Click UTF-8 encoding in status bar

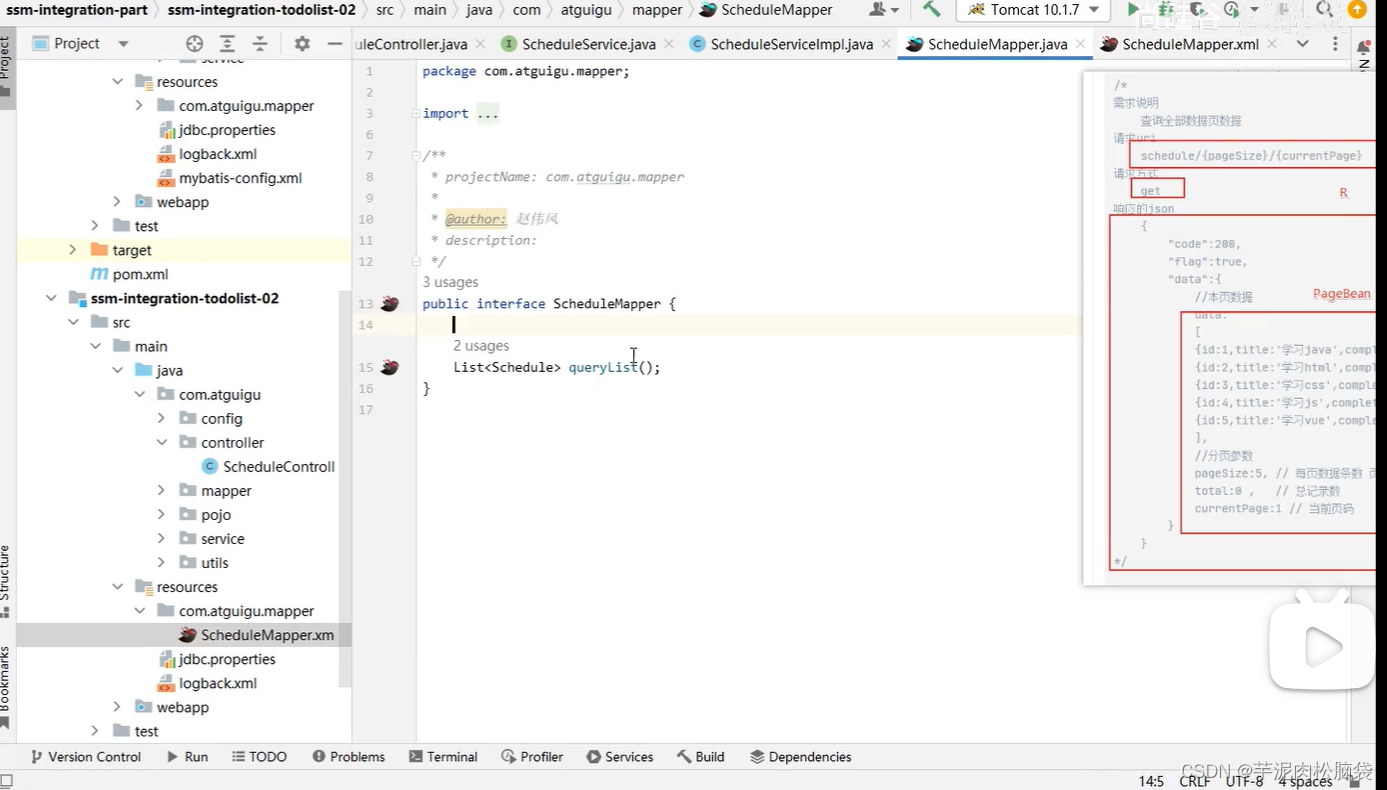[x=1245, y=781]
